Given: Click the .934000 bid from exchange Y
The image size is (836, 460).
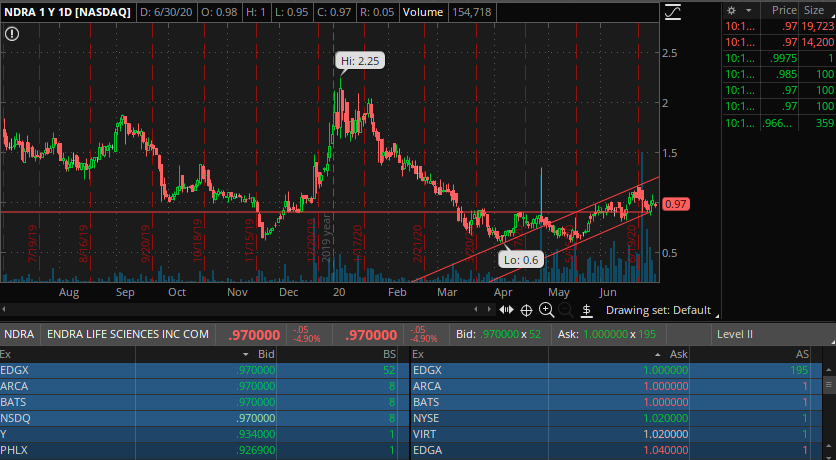Looking at the screenshot, I should click(255, 434).
